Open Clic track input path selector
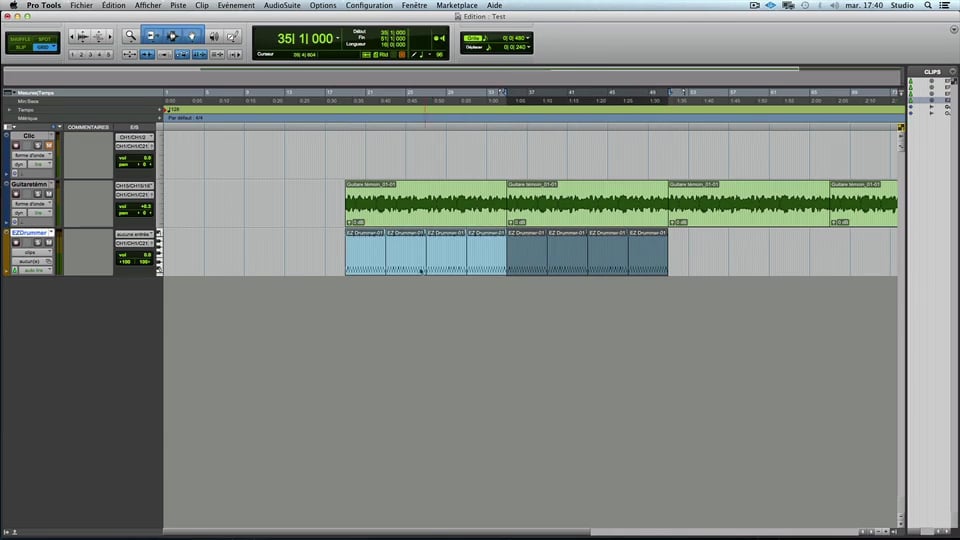The width and height of the screenshot is (960, 540). coord(135,137)
